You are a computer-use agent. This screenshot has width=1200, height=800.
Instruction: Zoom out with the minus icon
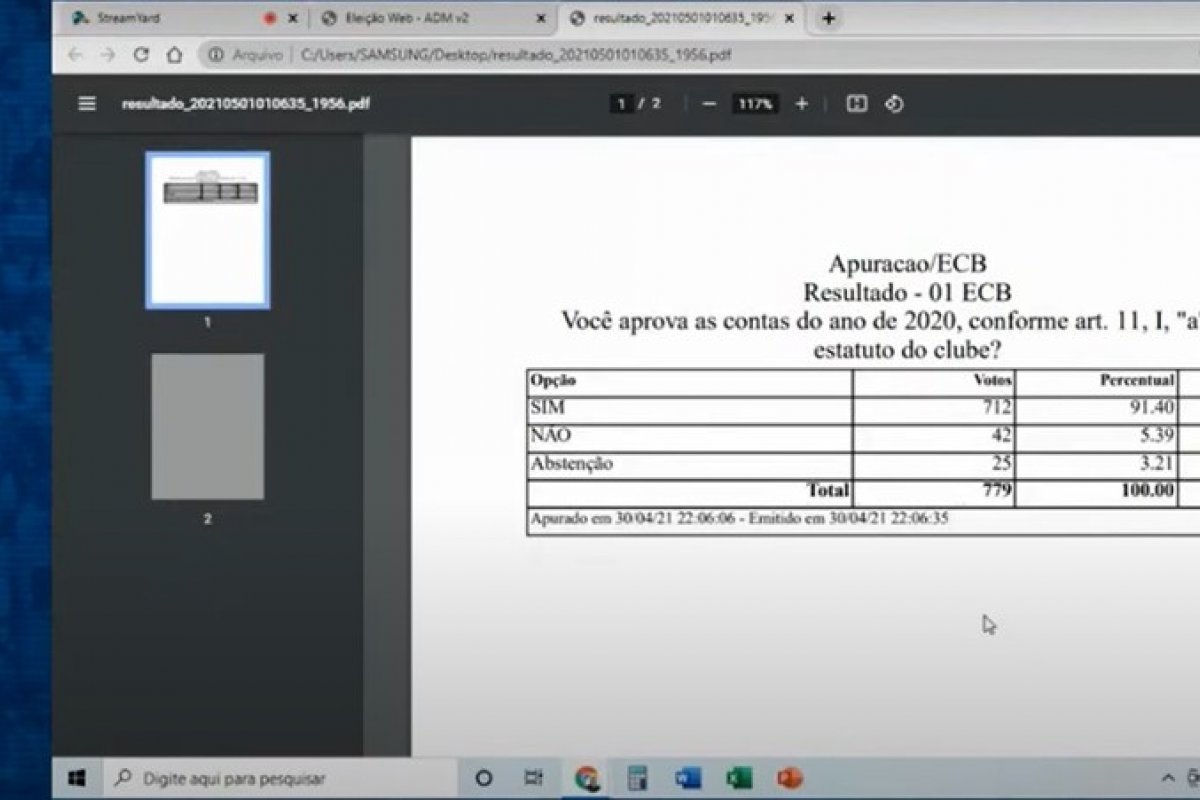[x=709, y=104]
